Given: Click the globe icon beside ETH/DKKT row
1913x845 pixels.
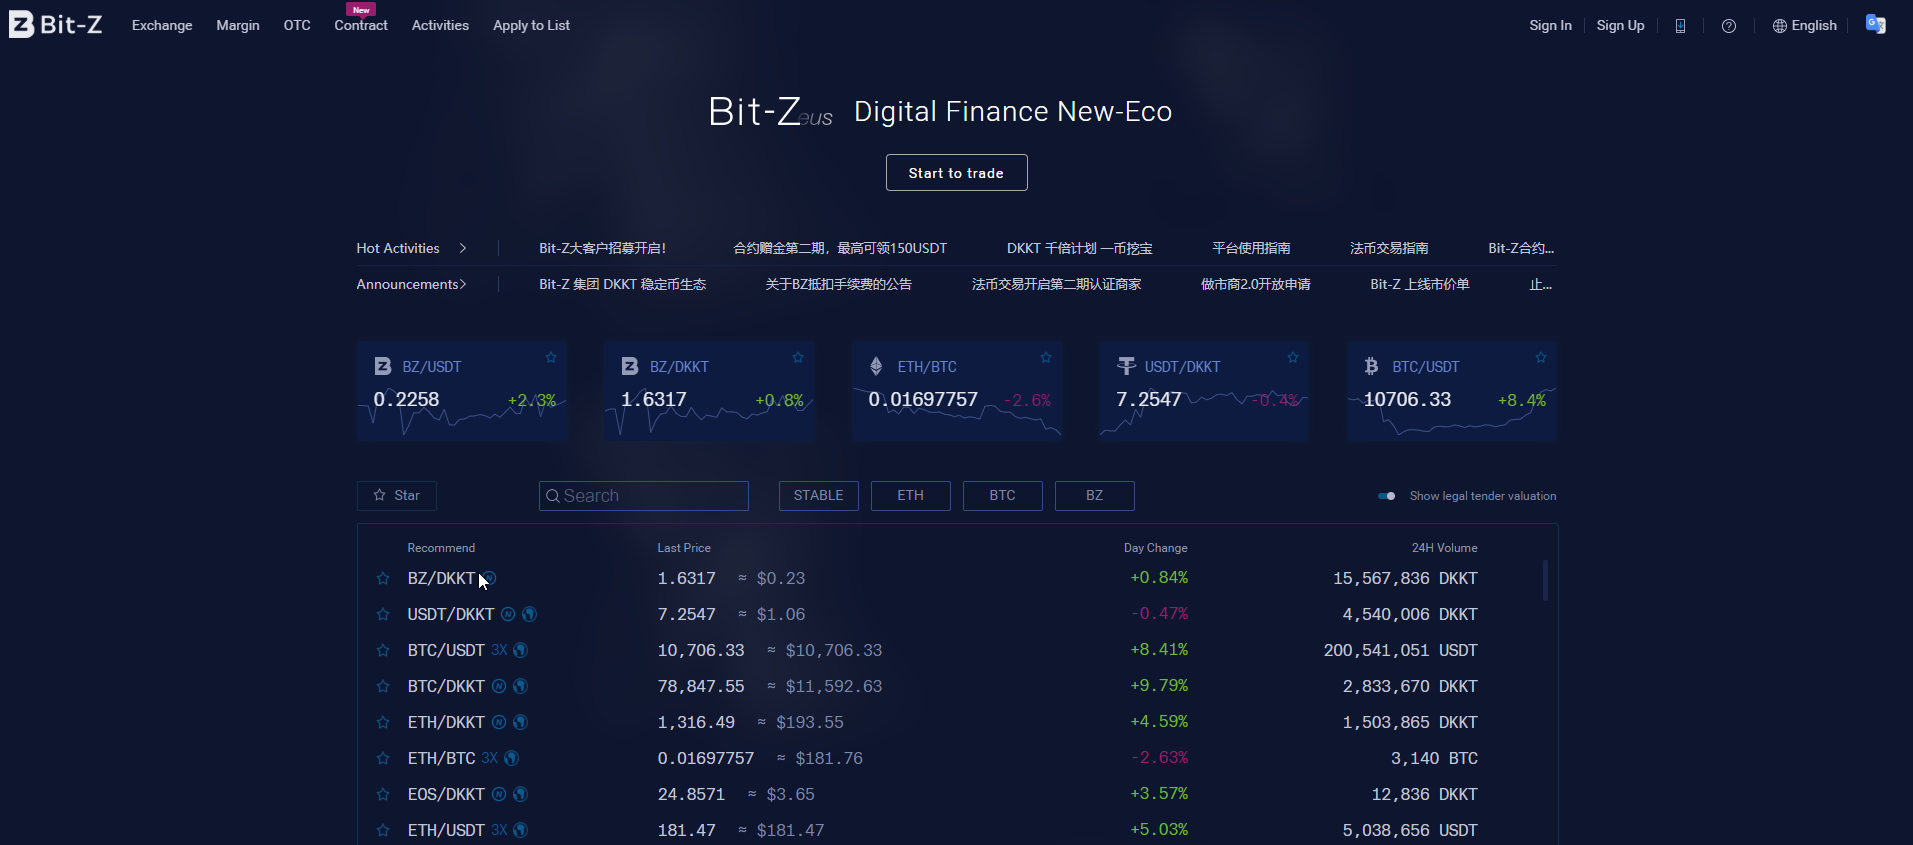Looking at the screenshot, I should coord(520,722).
